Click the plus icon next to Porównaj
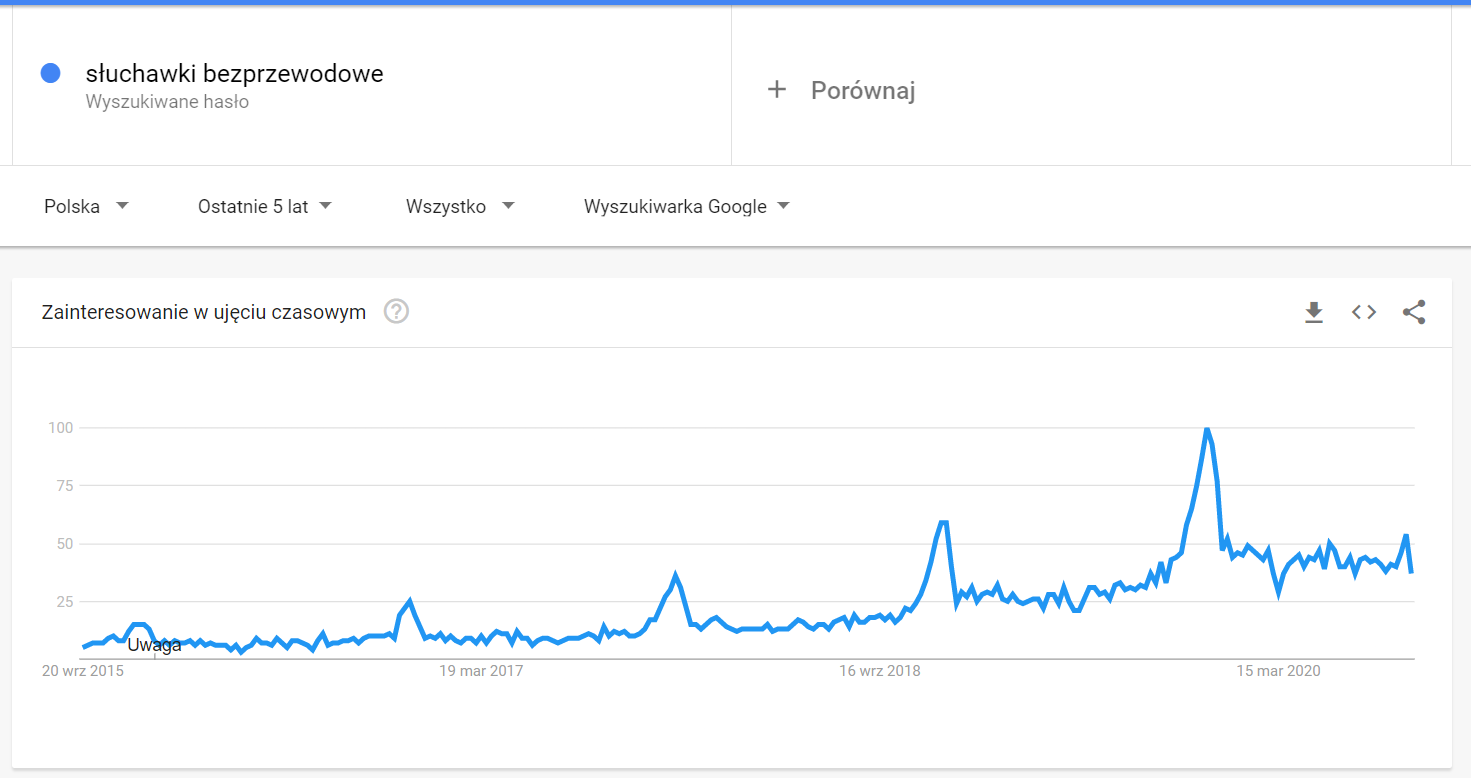 [778, 89]
